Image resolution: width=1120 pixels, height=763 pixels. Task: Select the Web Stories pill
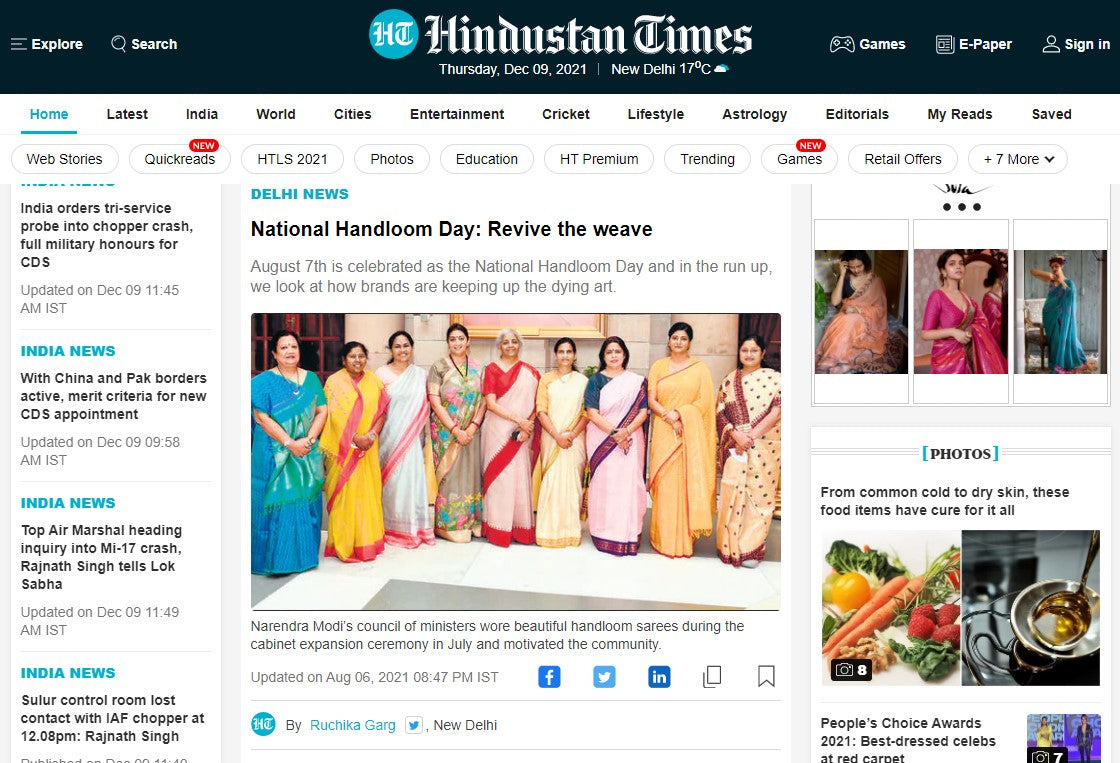click(x=64, y=159)
